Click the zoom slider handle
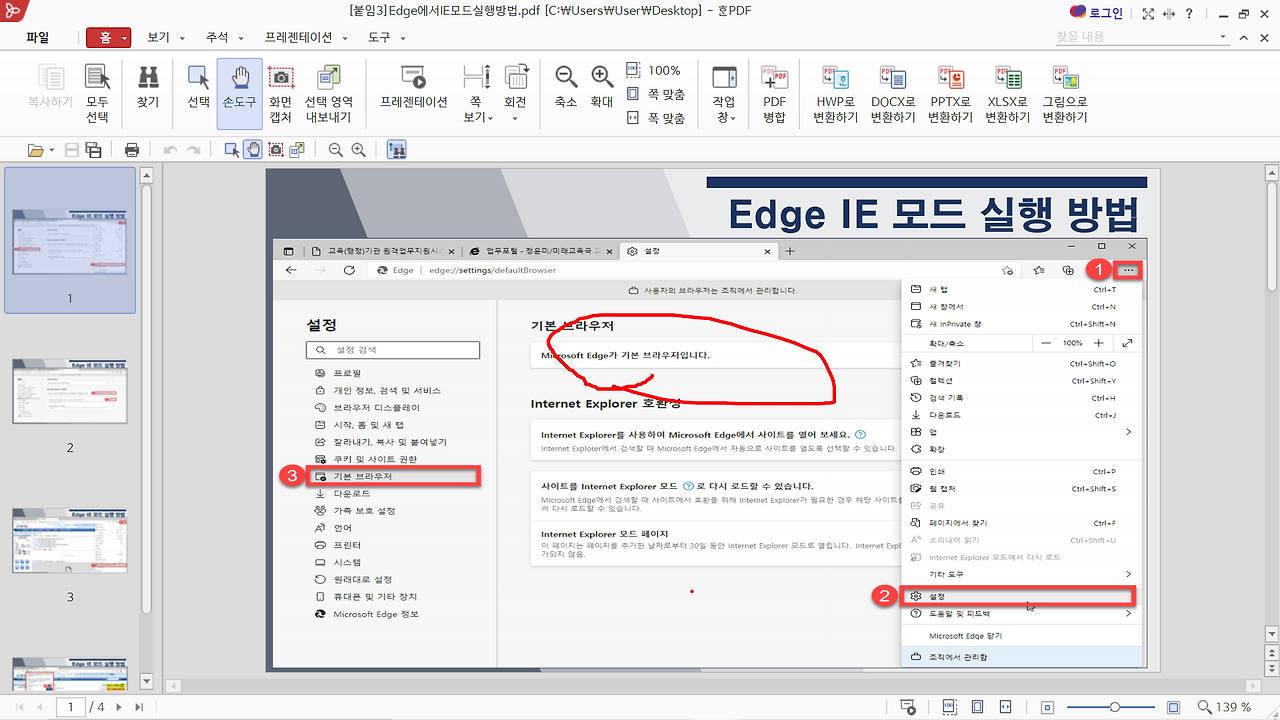Viewport: 1280px width, 720px height. (x=1115, y=707)
